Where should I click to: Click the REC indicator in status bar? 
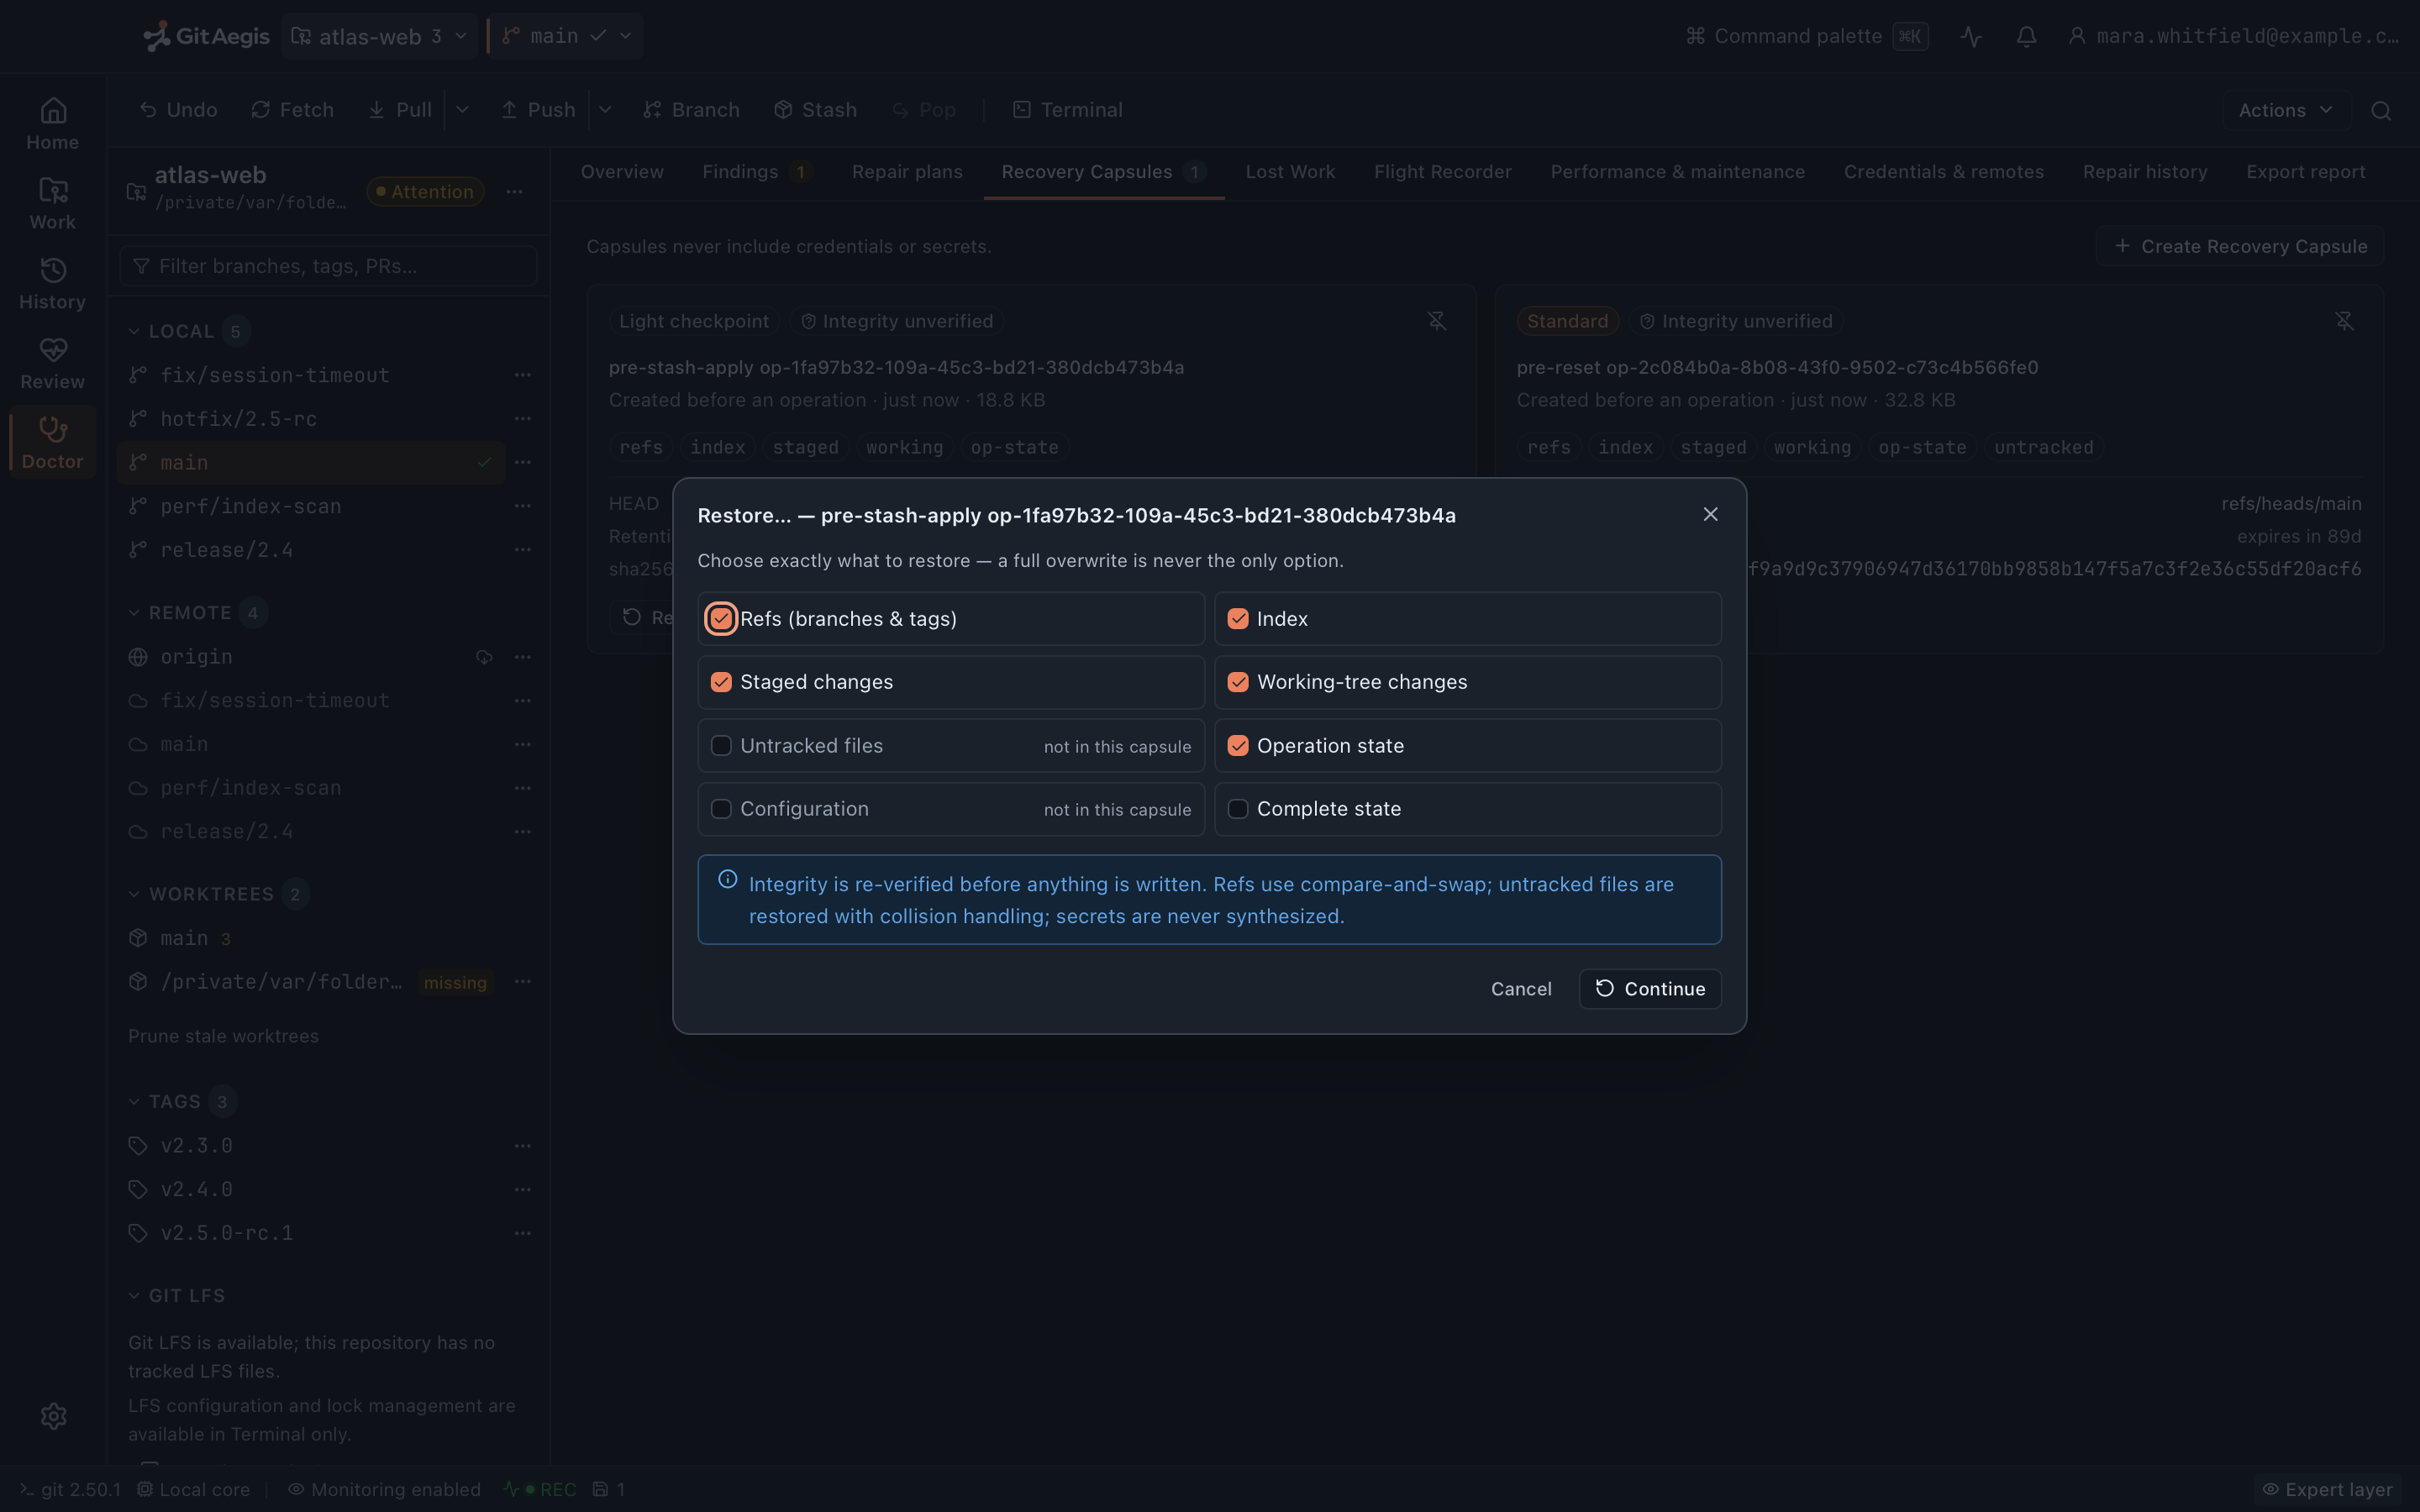click(540, 1489)
